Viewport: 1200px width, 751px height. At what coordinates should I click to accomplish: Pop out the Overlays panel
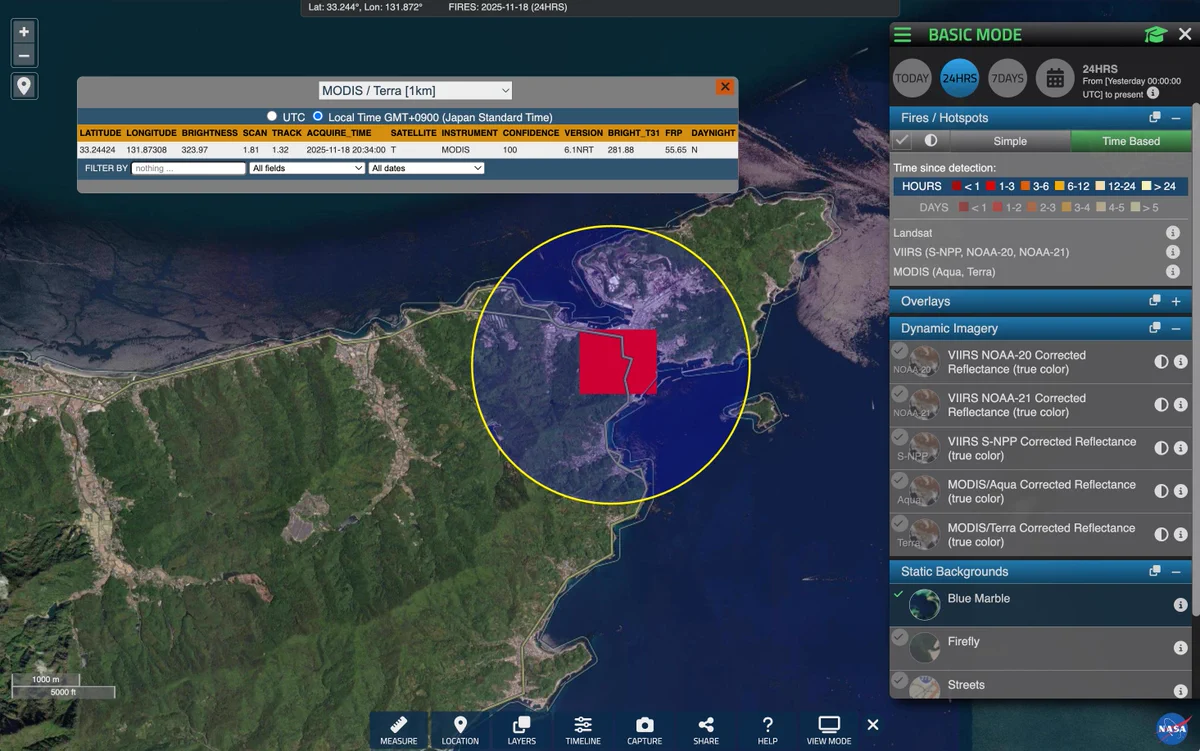coord(1155,301)
